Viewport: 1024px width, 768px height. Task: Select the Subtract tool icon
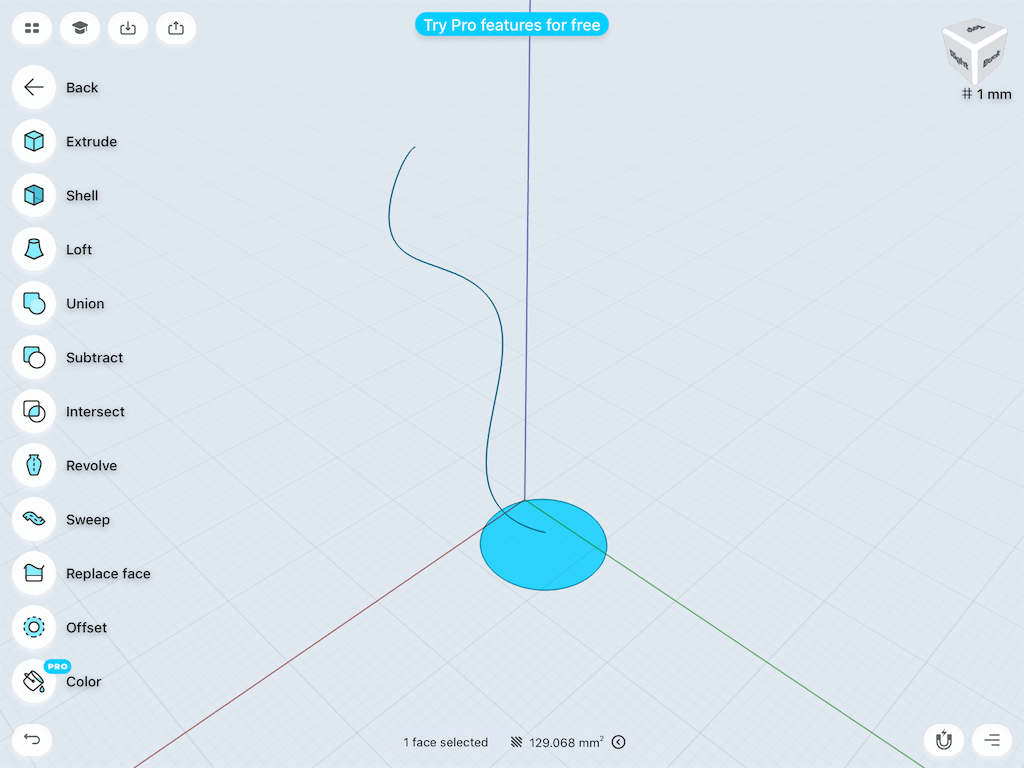click(x=34, y=357)
